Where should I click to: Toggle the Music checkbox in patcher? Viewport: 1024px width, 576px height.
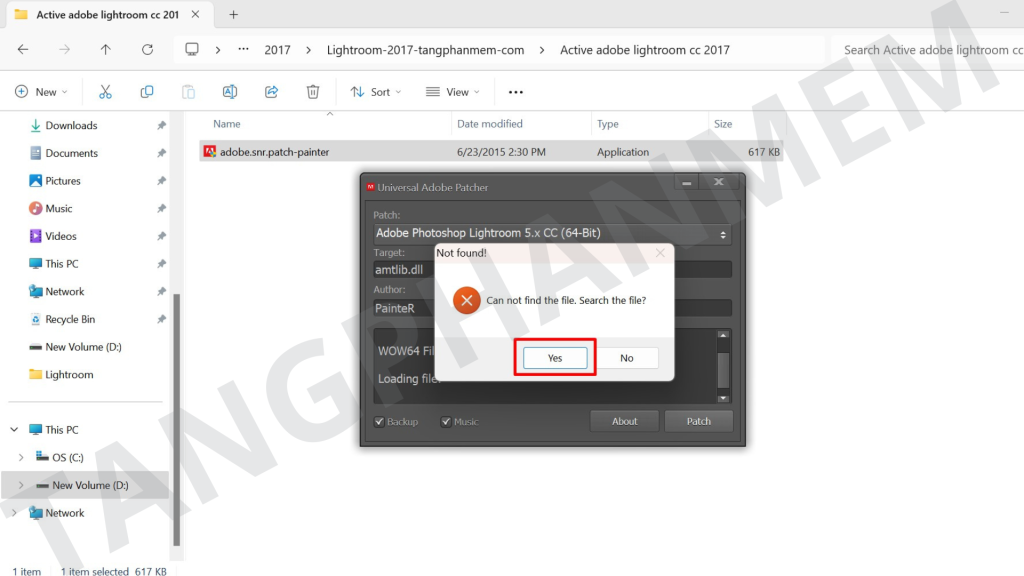[x=446, y=422]
